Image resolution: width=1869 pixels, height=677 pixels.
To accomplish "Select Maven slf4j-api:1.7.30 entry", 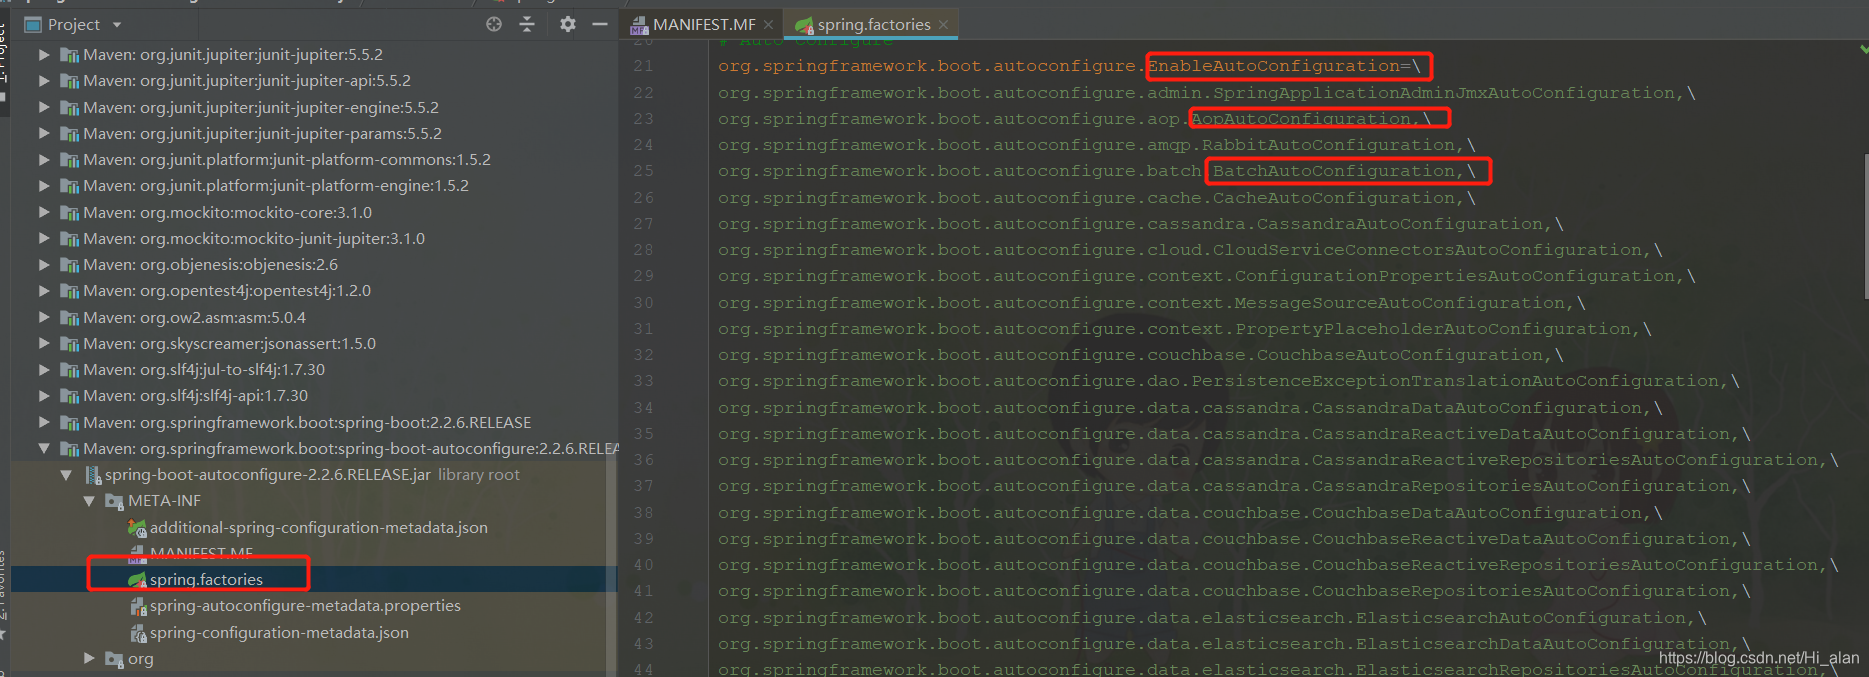I will pyautogui.click(x=195, y=395).
